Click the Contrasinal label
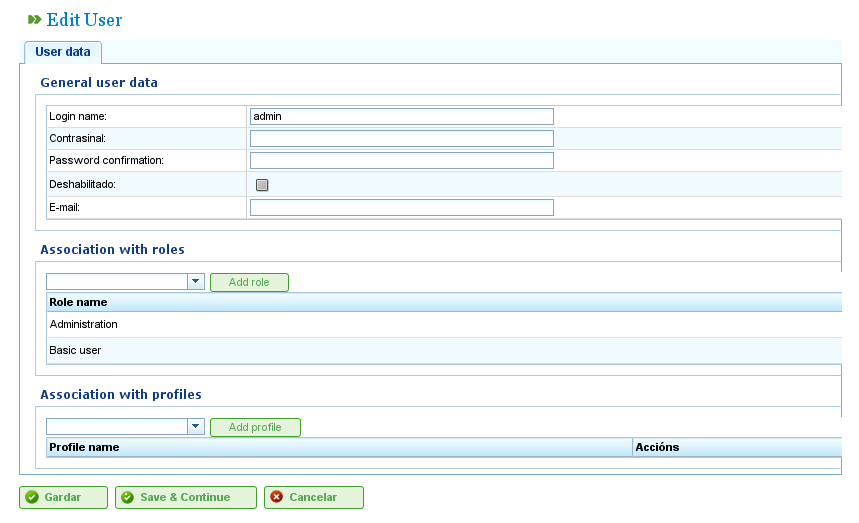859x523 pixels. click(x=77, y=139)
